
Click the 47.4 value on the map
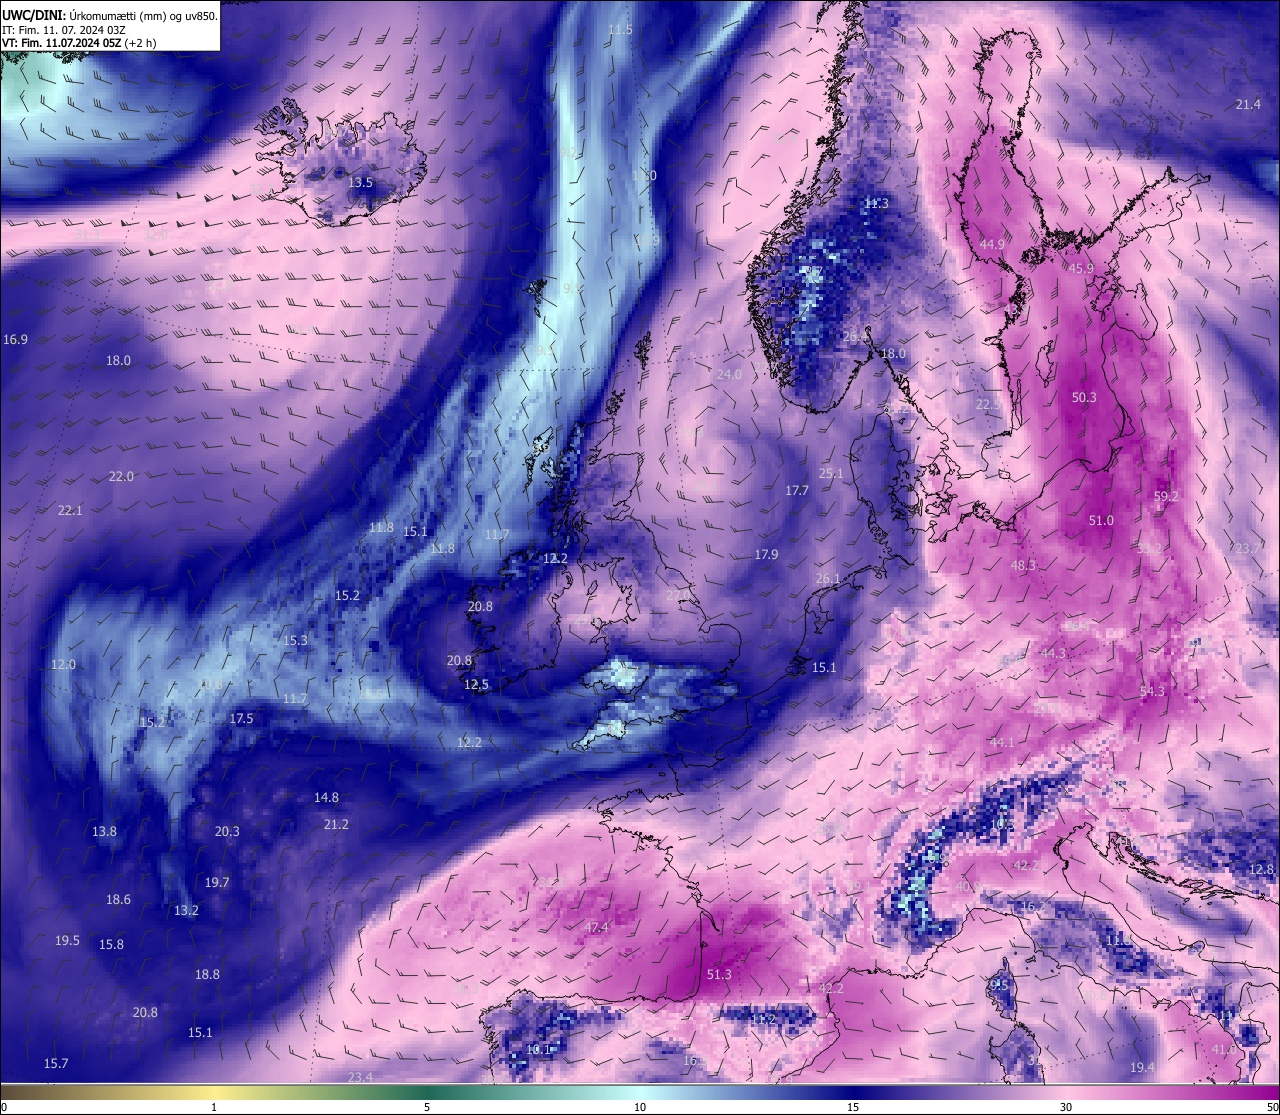(x=596, y=928)
